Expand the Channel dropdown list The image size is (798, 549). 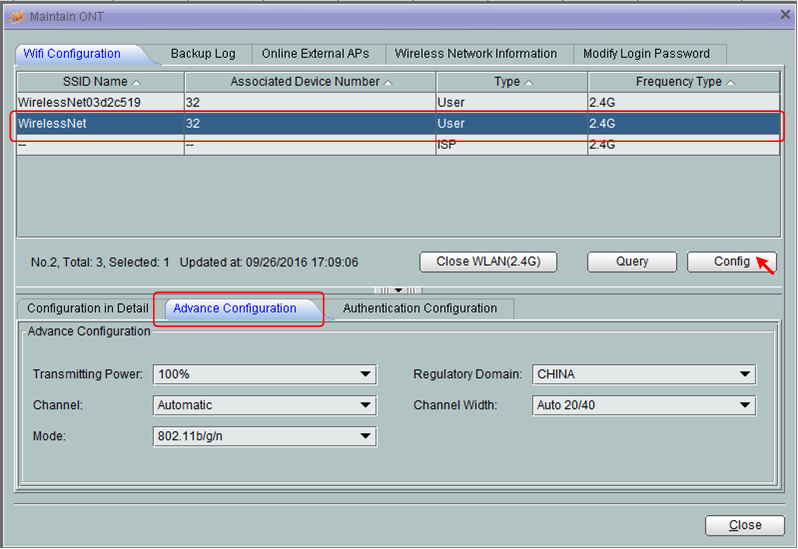265,406
